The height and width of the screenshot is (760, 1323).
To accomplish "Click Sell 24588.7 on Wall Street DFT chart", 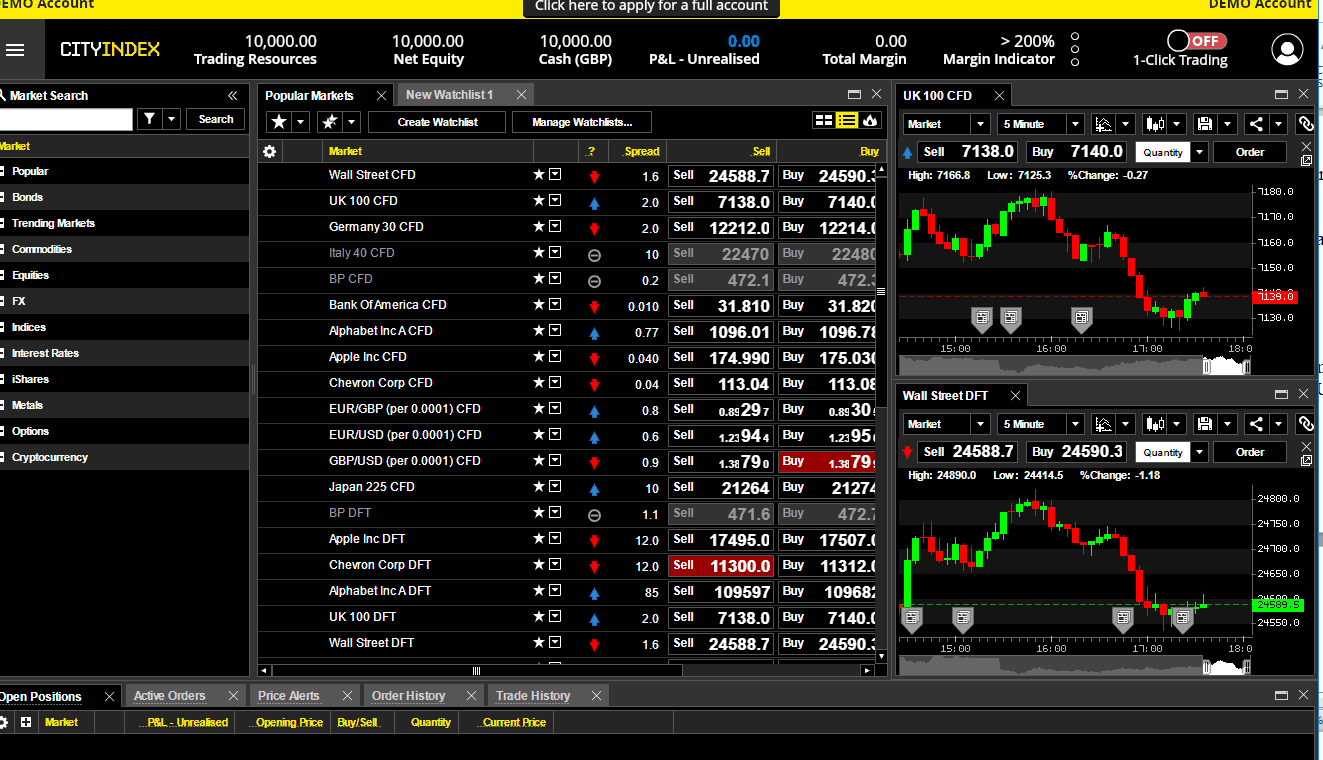I will click(969, 452).
